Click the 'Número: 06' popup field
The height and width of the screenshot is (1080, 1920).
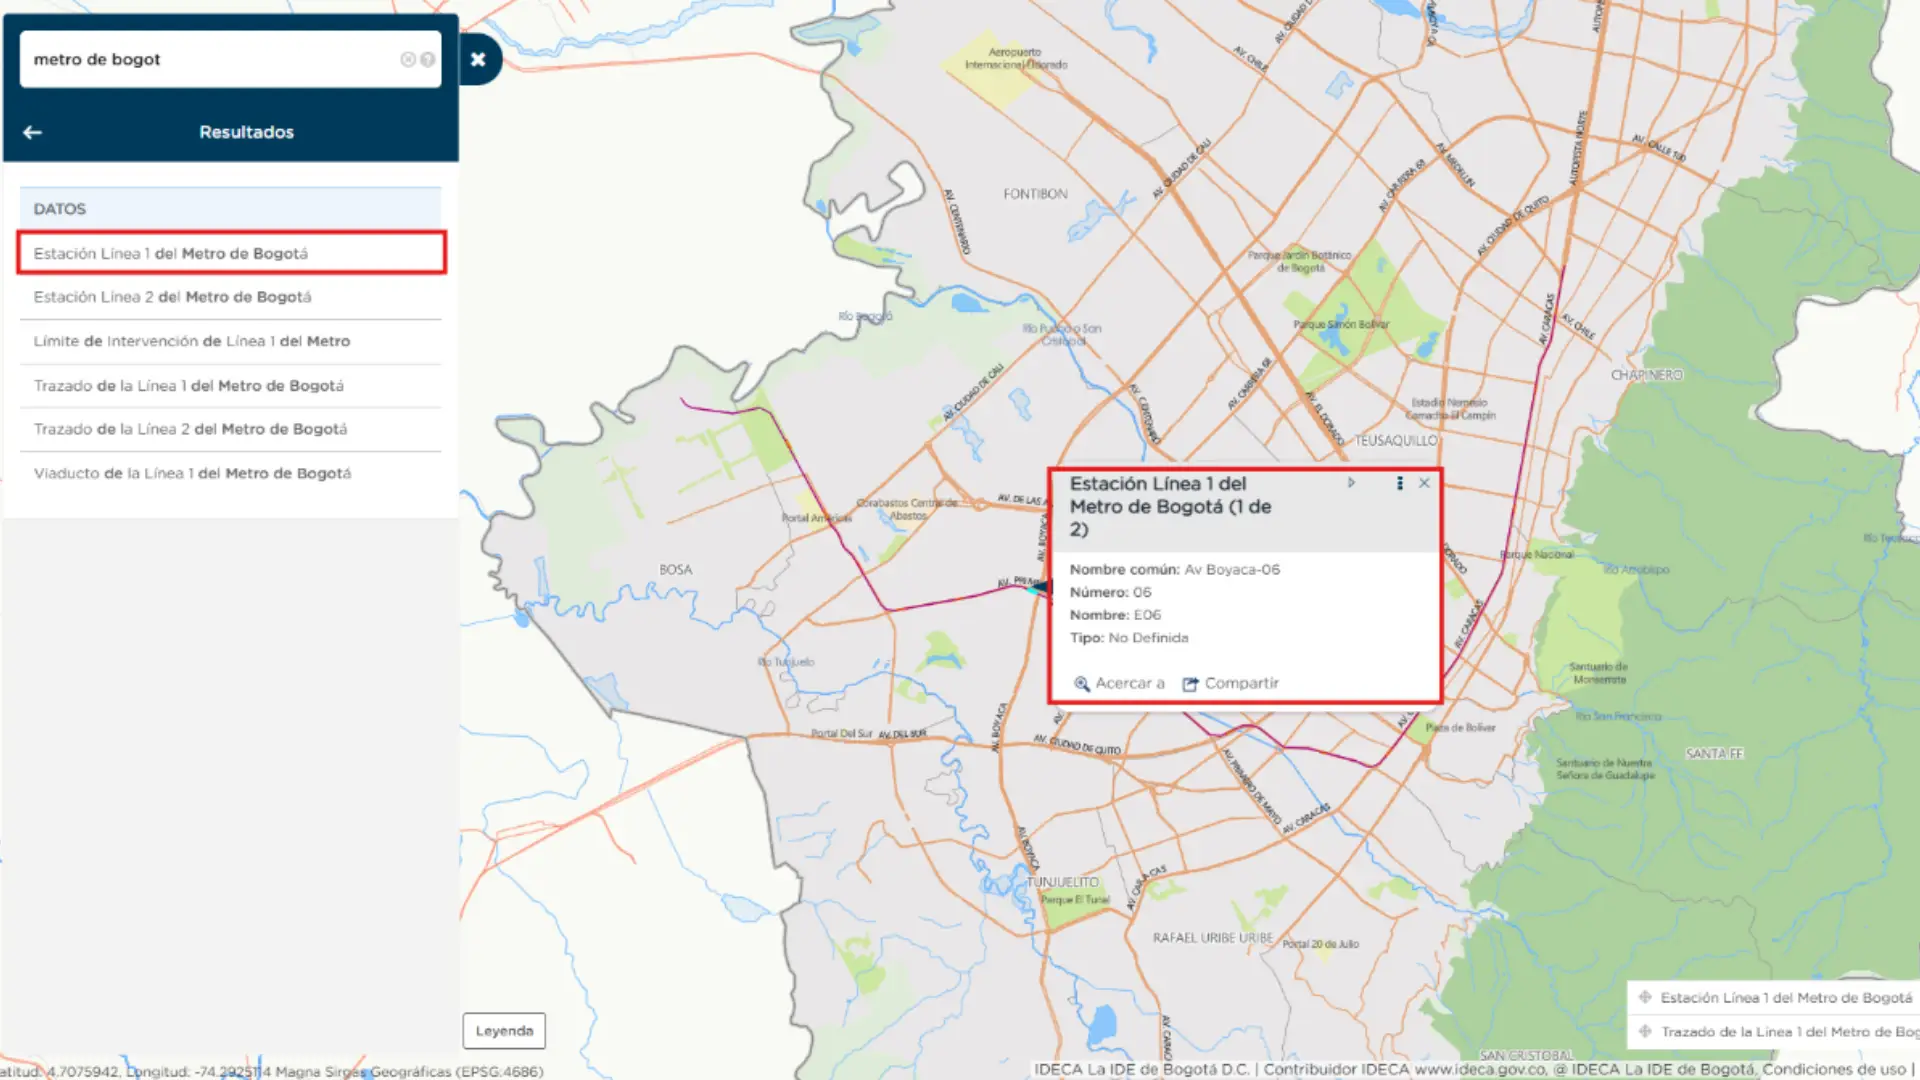pyautogui.click(x=1111, y=592)
